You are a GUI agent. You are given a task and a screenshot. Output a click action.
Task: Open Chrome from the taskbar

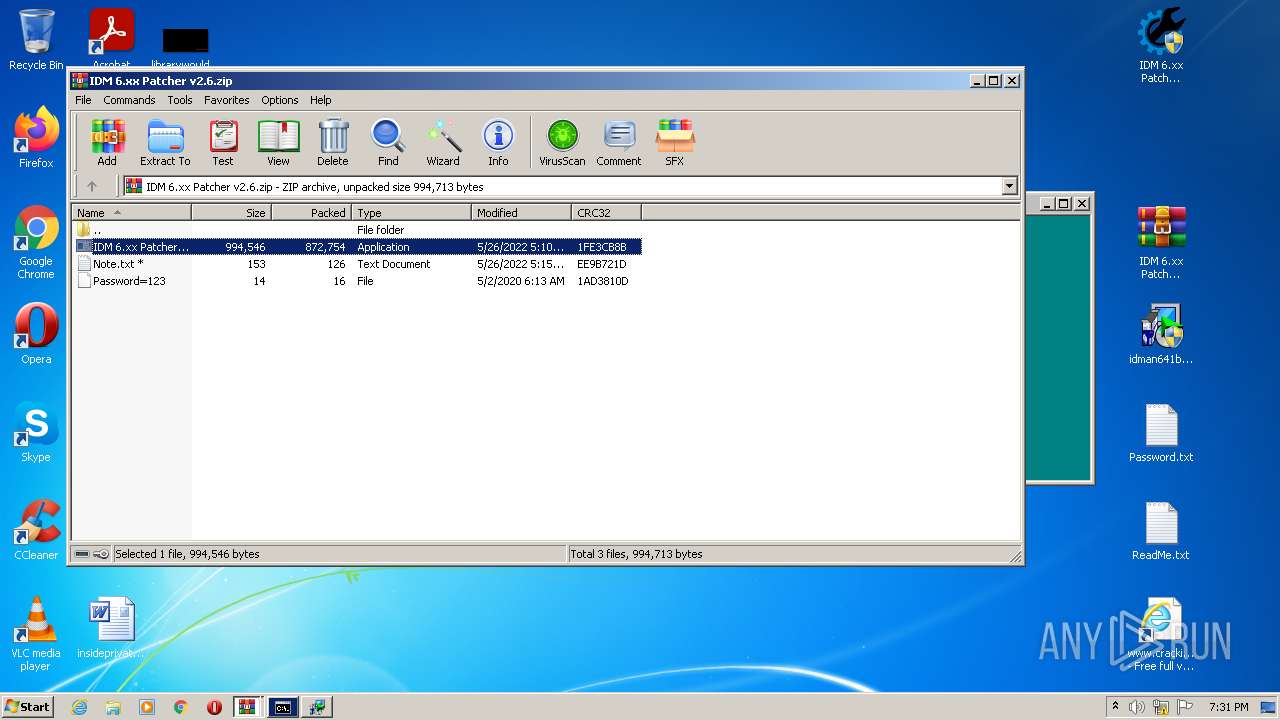point(181,707)
